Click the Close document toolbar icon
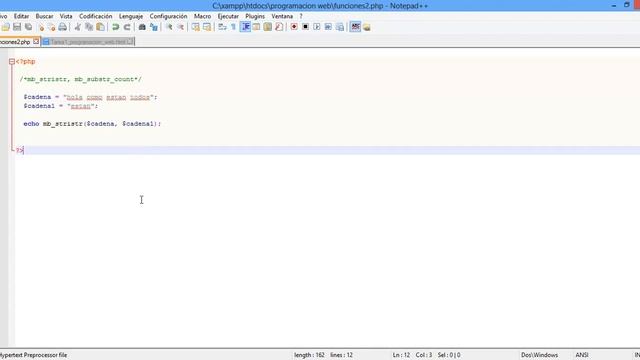Viewport: 640px width, 360px height. (41, 27)
